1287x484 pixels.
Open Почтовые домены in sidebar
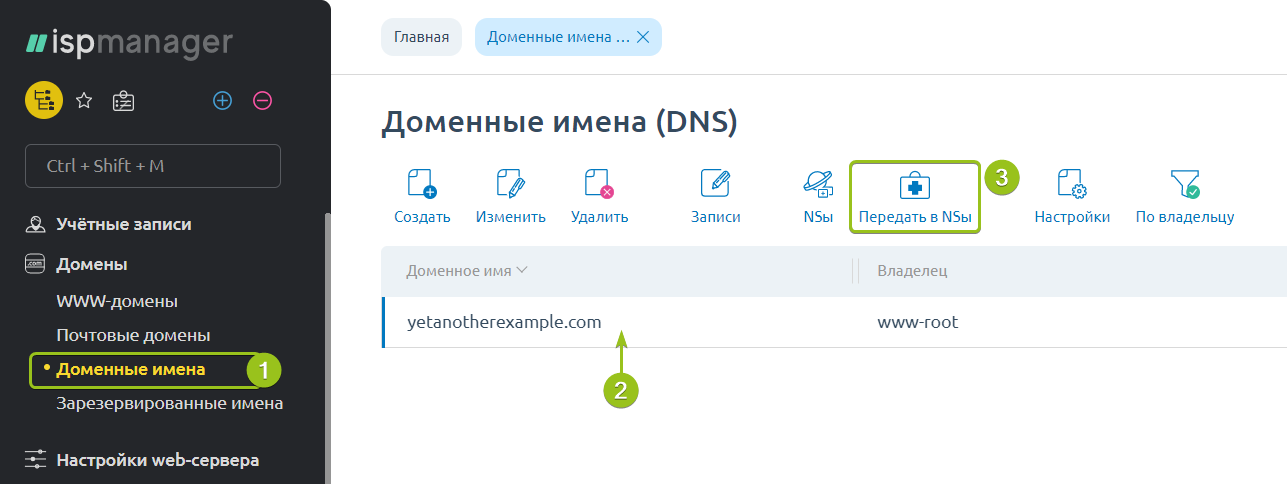coord(133,335)
